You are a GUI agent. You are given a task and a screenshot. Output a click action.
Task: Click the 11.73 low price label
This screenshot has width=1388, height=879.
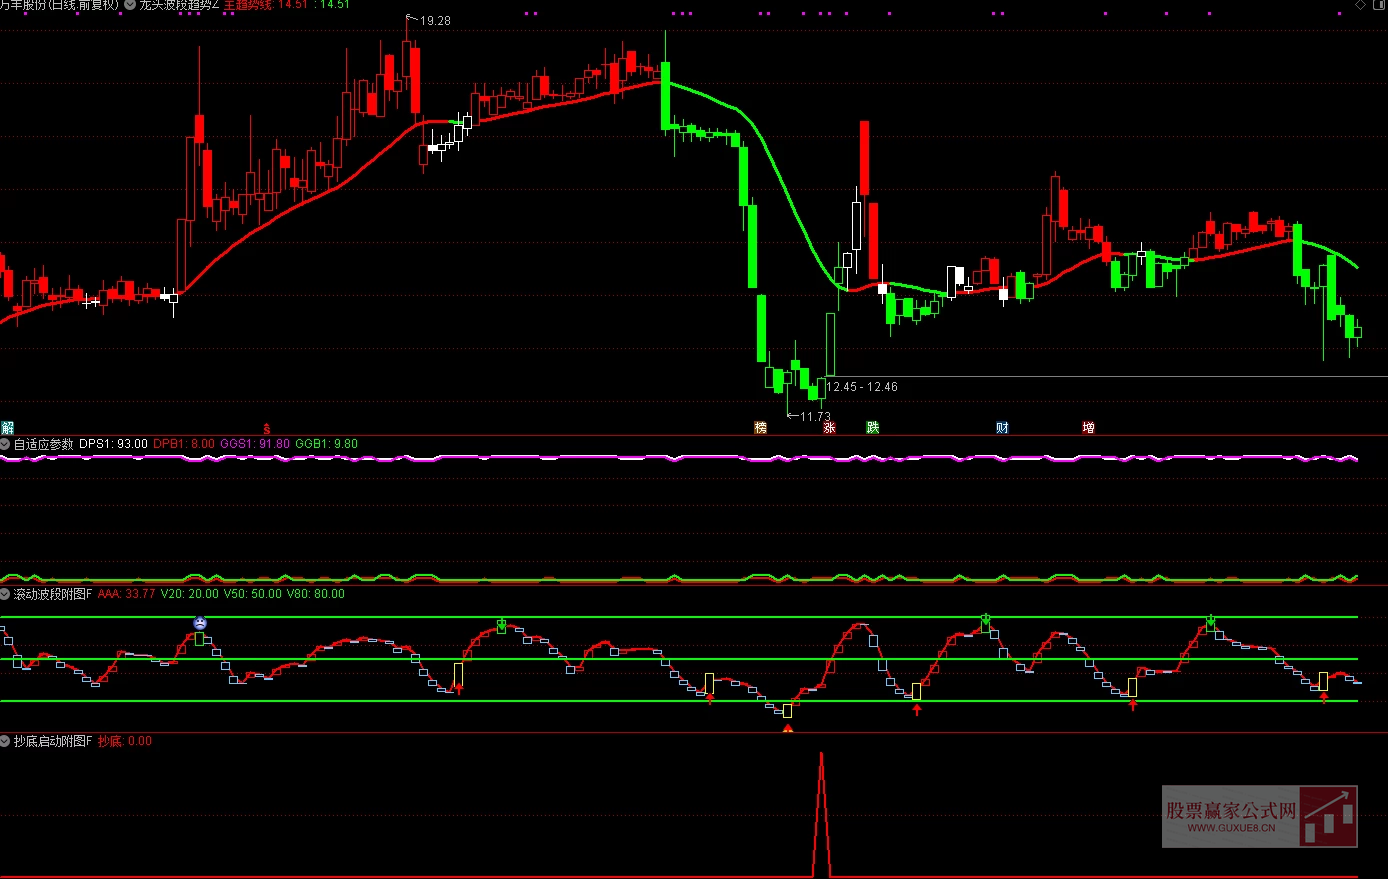pos(814,417)
